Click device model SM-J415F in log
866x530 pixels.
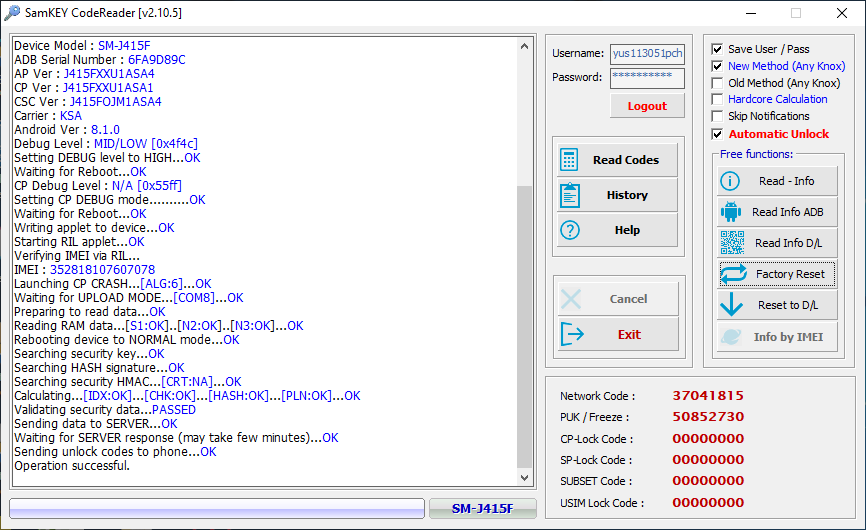tap(124, 46)
